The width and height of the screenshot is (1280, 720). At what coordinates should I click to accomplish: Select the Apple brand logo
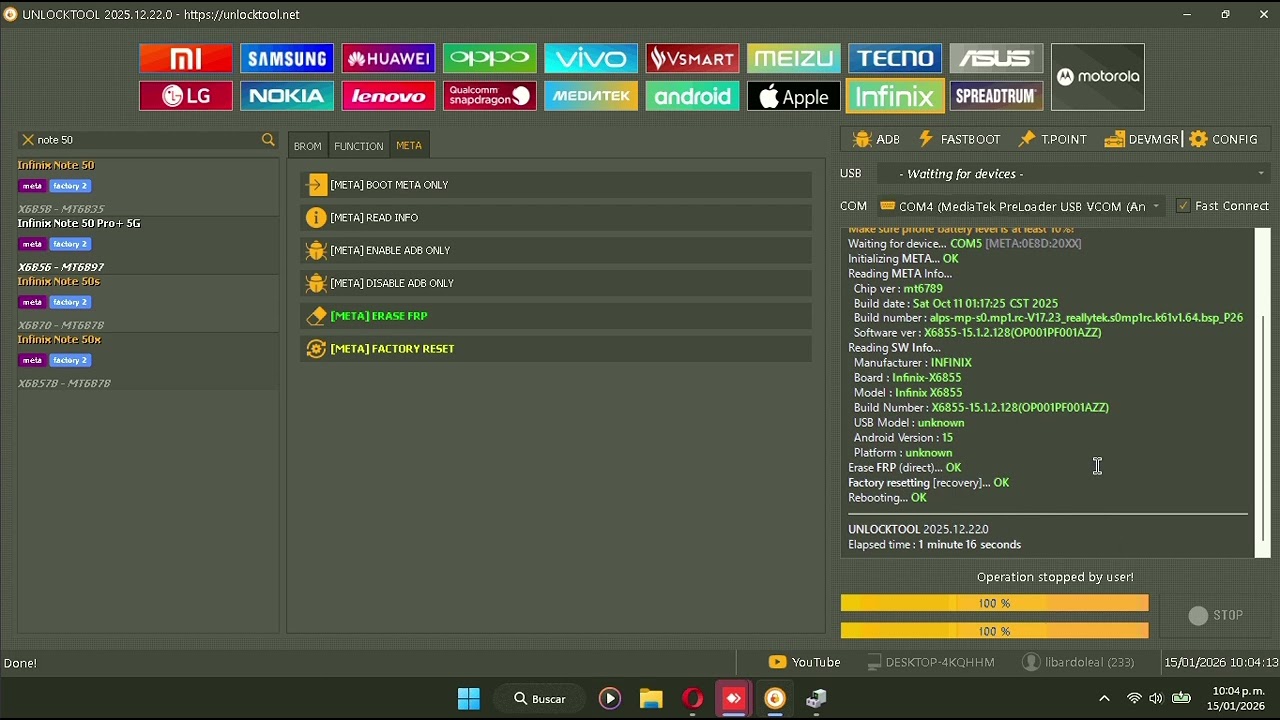pyautogui.click(x=793, y=96)
